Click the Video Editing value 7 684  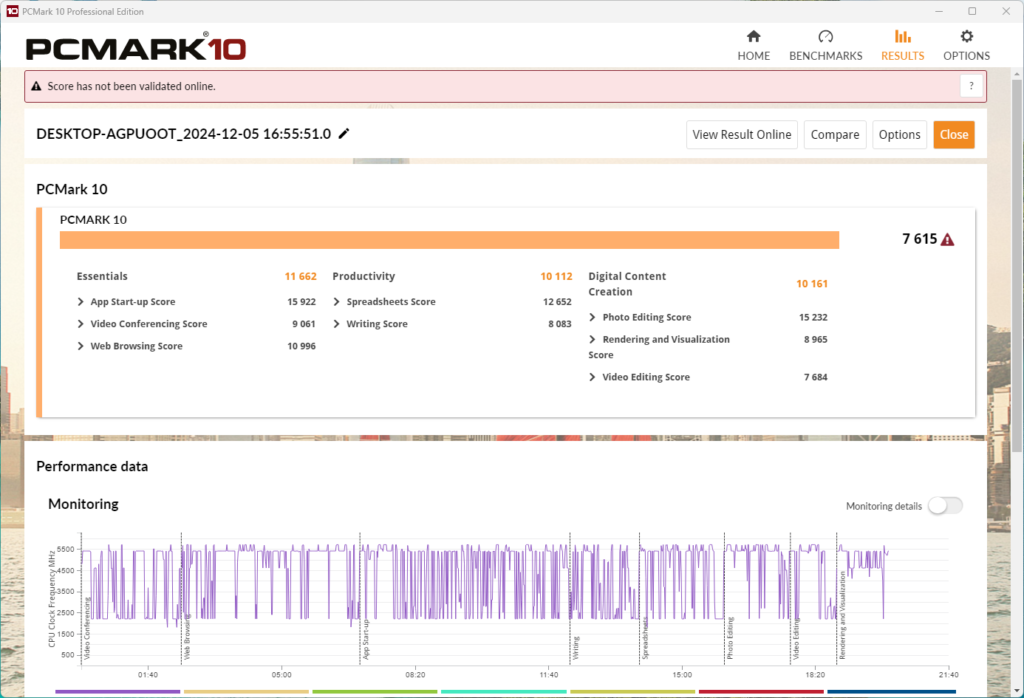(816, 377)
